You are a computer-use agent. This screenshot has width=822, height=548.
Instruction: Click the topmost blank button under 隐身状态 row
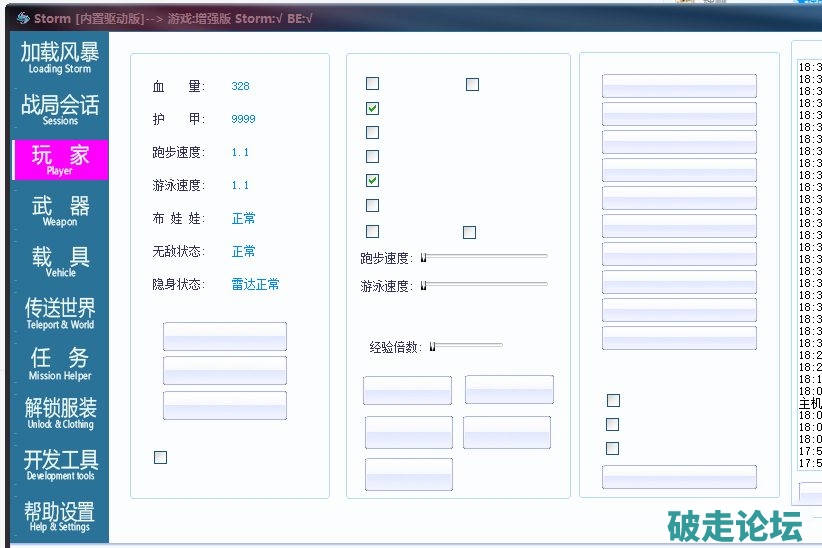click(x=225, y=336)
